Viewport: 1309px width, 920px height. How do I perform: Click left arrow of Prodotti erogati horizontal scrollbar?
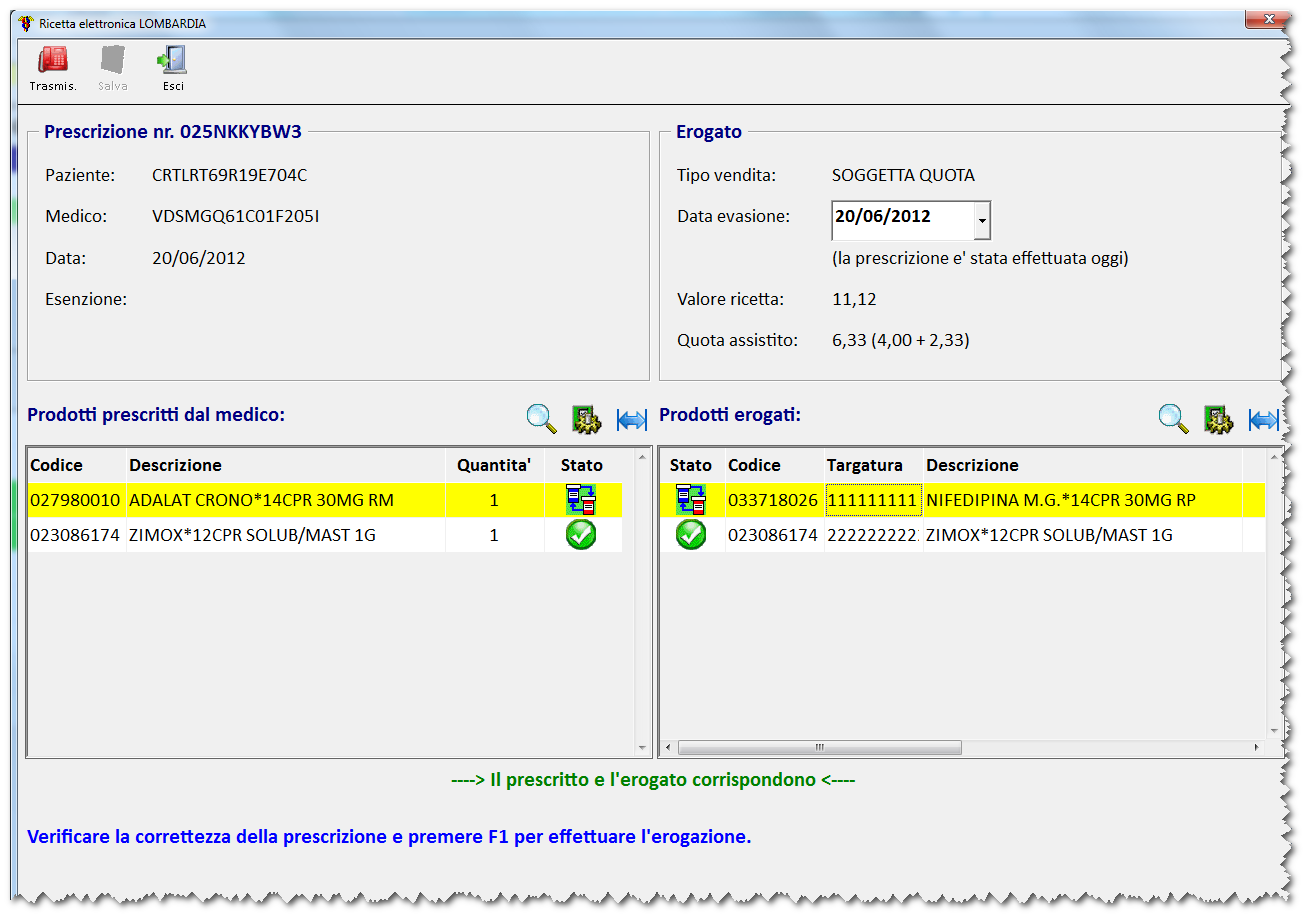click(668, 747)
